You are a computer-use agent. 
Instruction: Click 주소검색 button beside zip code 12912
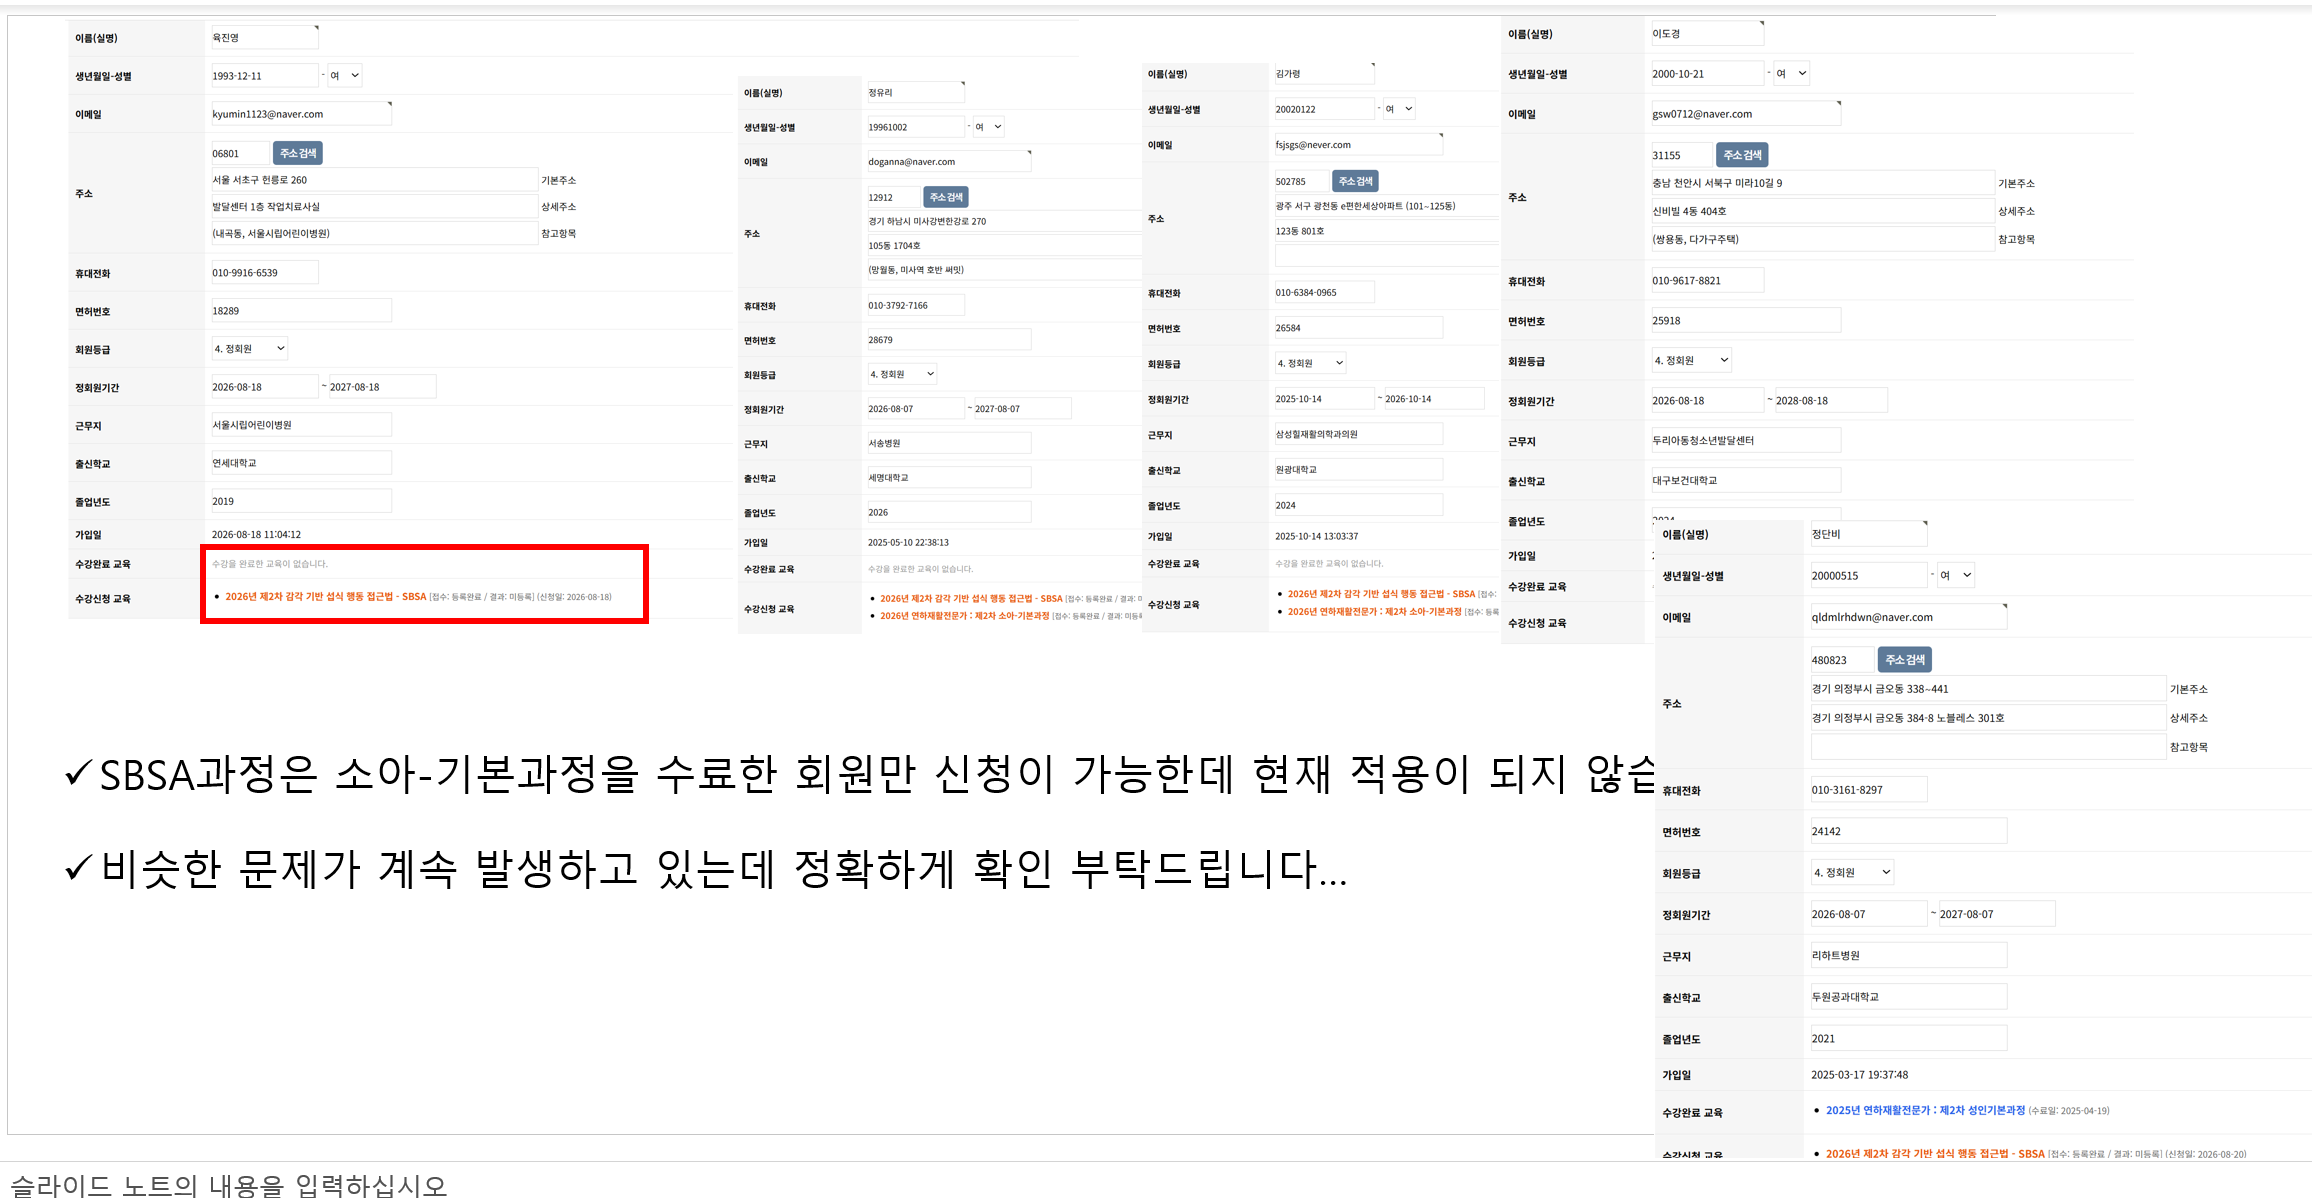pos(946,197)
